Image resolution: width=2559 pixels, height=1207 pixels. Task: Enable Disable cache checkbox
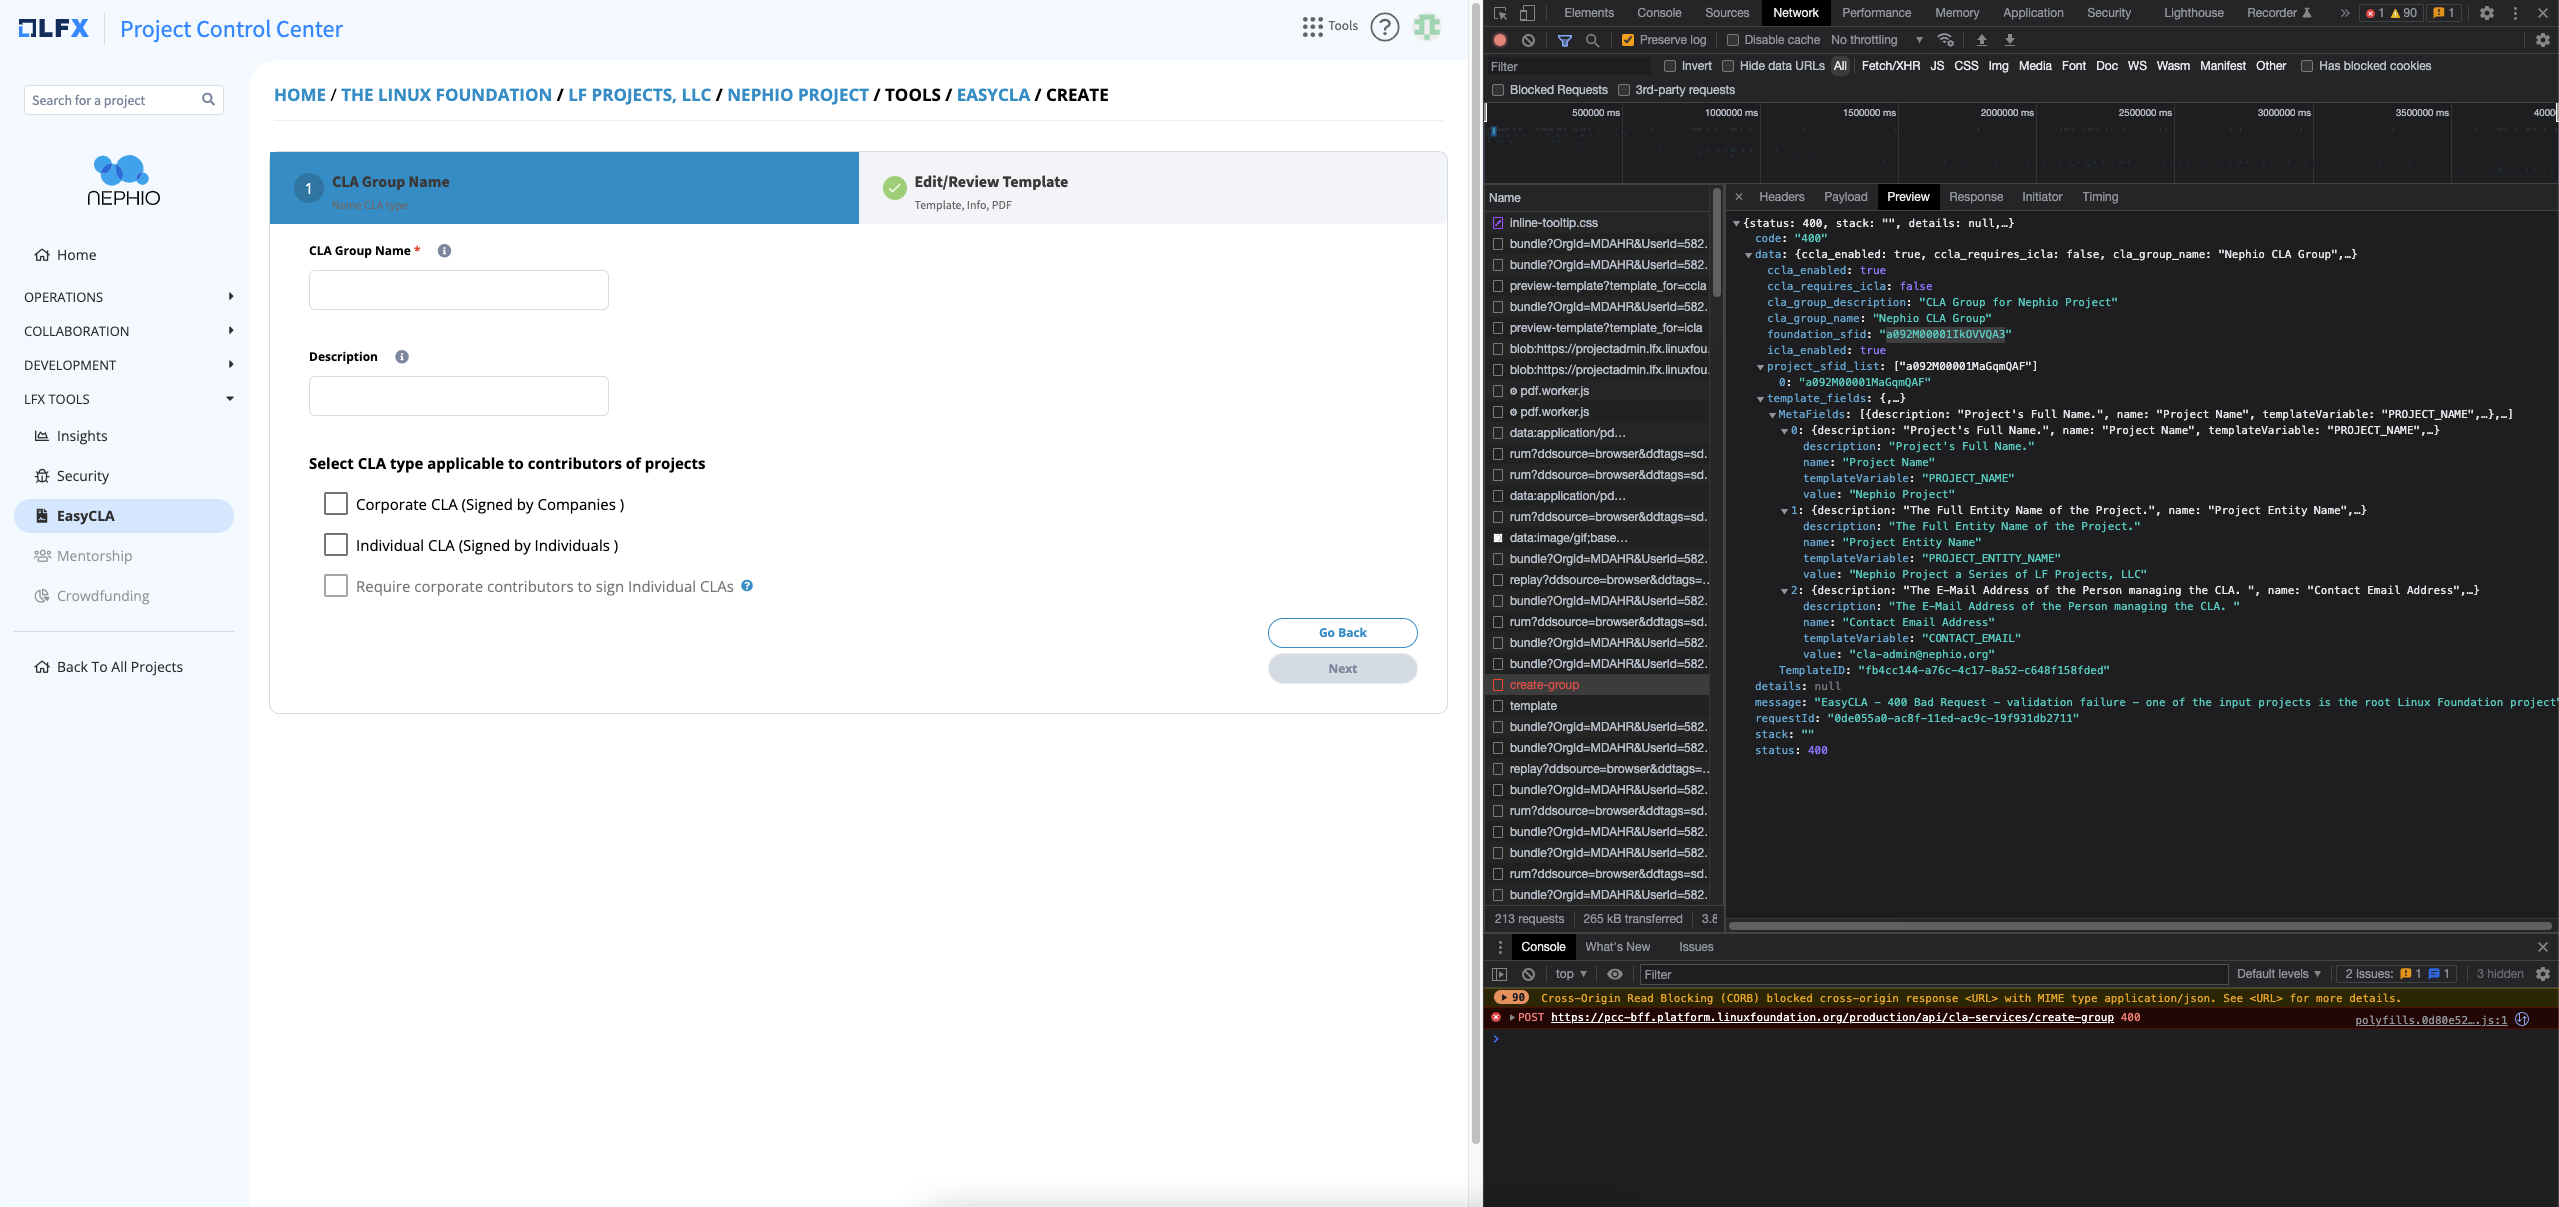pyautogui.click(x=1733, y=40)
